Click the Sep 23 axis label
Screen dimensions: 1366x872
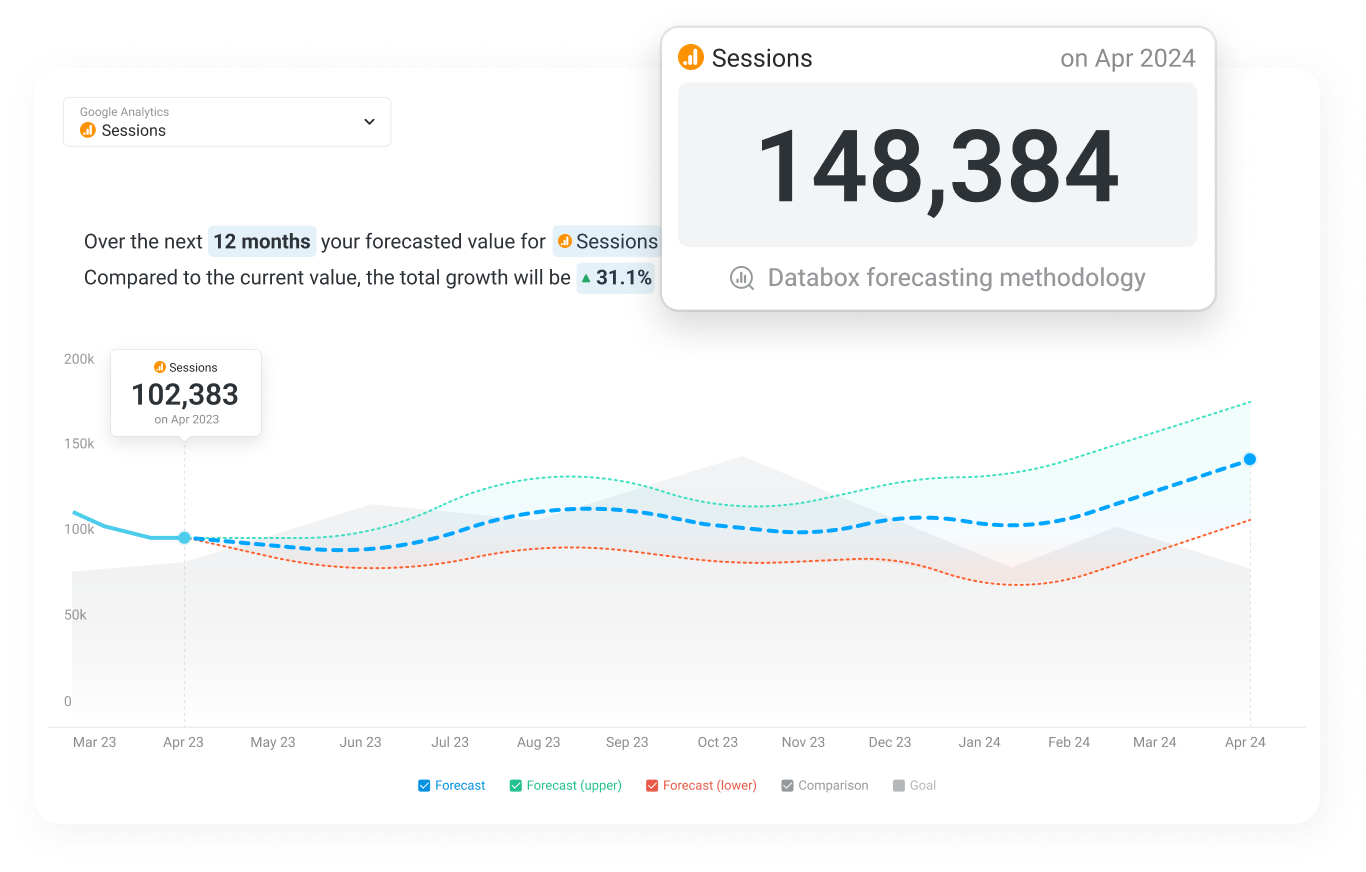point(627,742)
